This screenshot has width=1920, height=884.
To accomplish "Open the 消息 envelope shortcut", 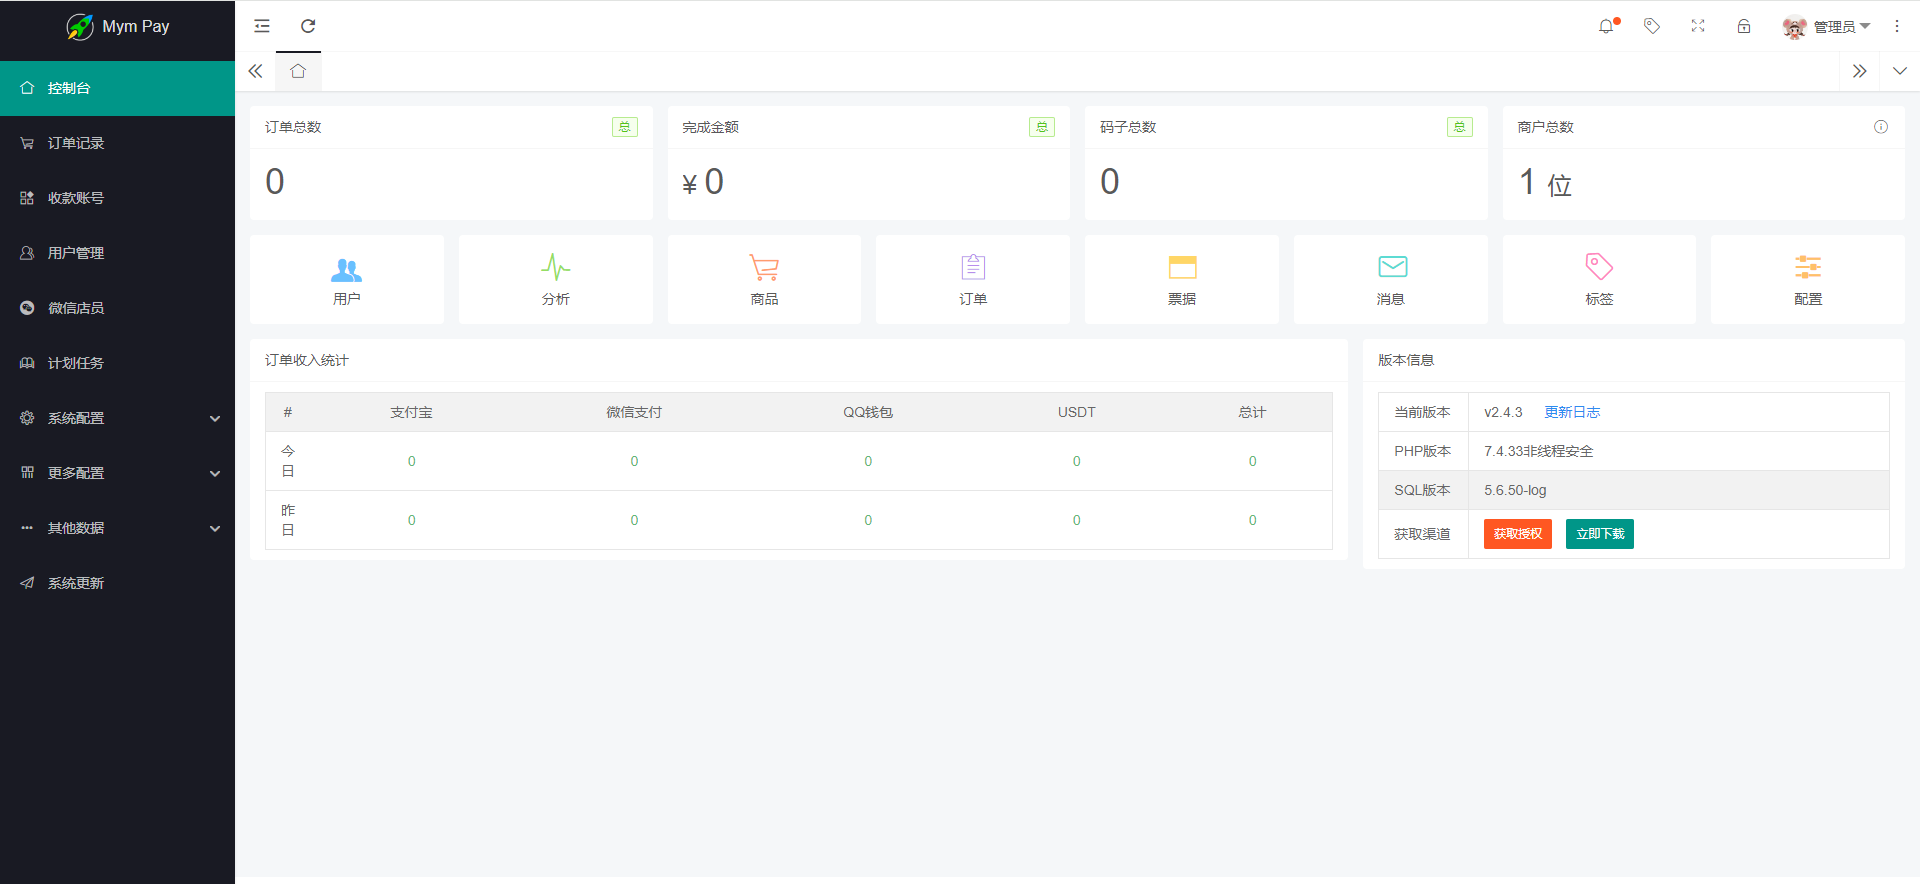I will tap(1390, 279).
